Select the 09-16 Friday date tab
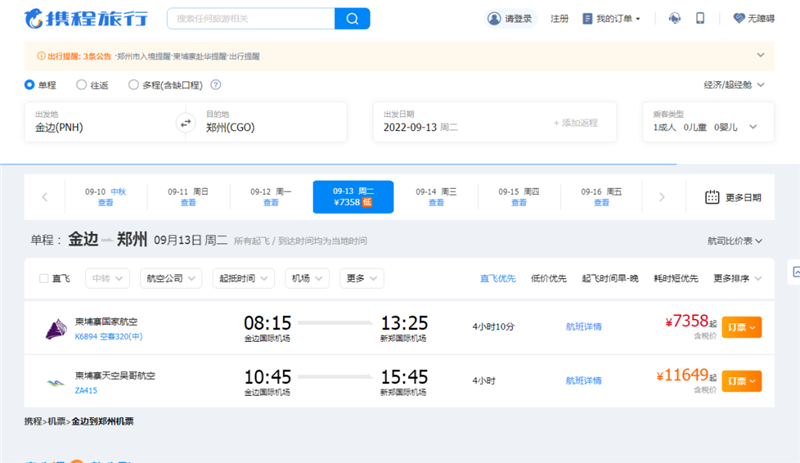The image size is (800, 463). click(x=602, y=197)
